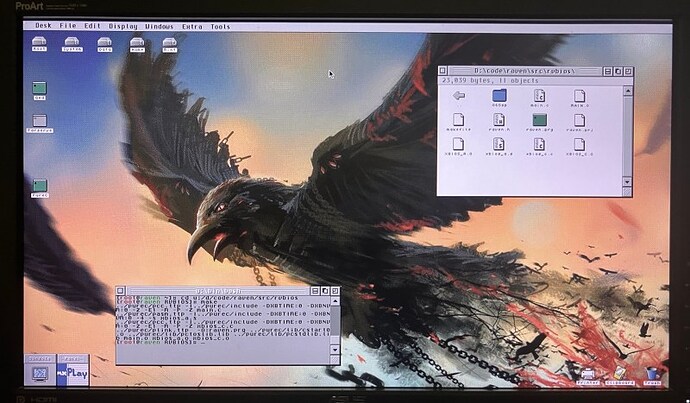Viewport: 690px width, 403px height.
Task: Click the Clipboard icon on desktop
Action: (x=620, y=376)
